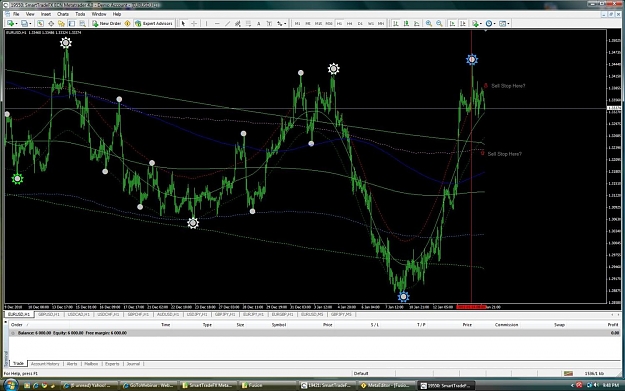
Task: Set chart type to bar chart
Action: [x=396, y=24]
